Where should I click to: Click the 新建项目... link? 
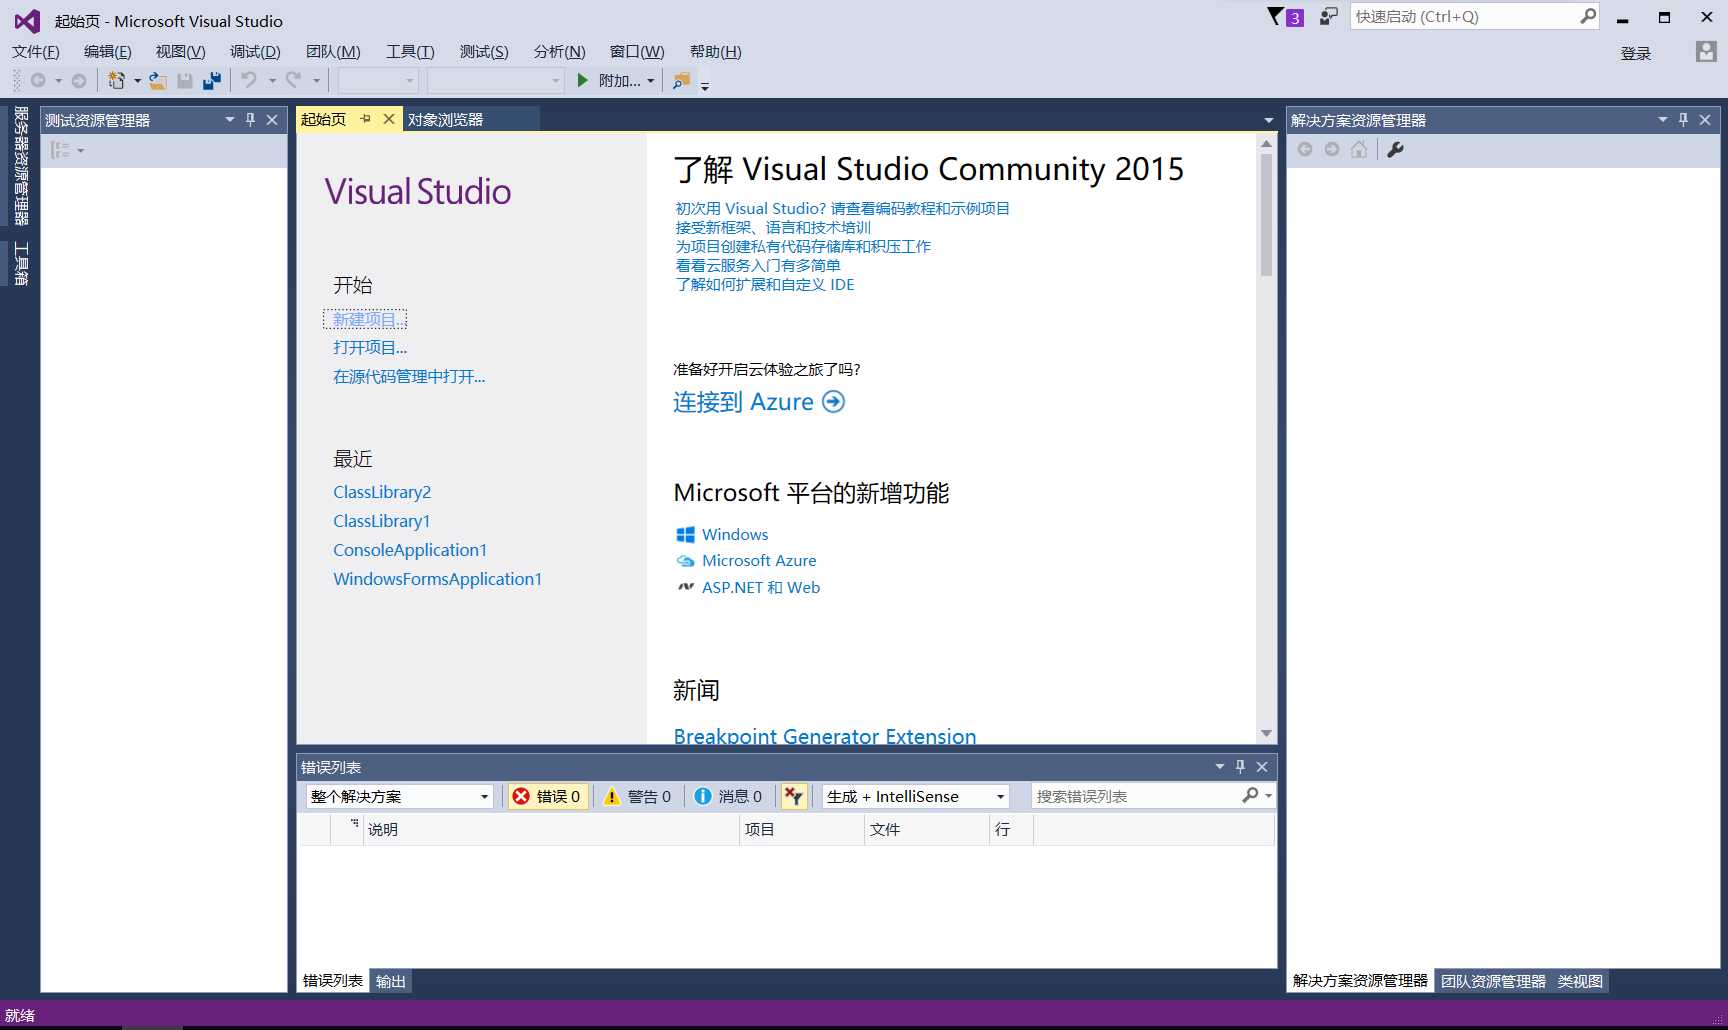pyautogui.click(x=365, y=319)
